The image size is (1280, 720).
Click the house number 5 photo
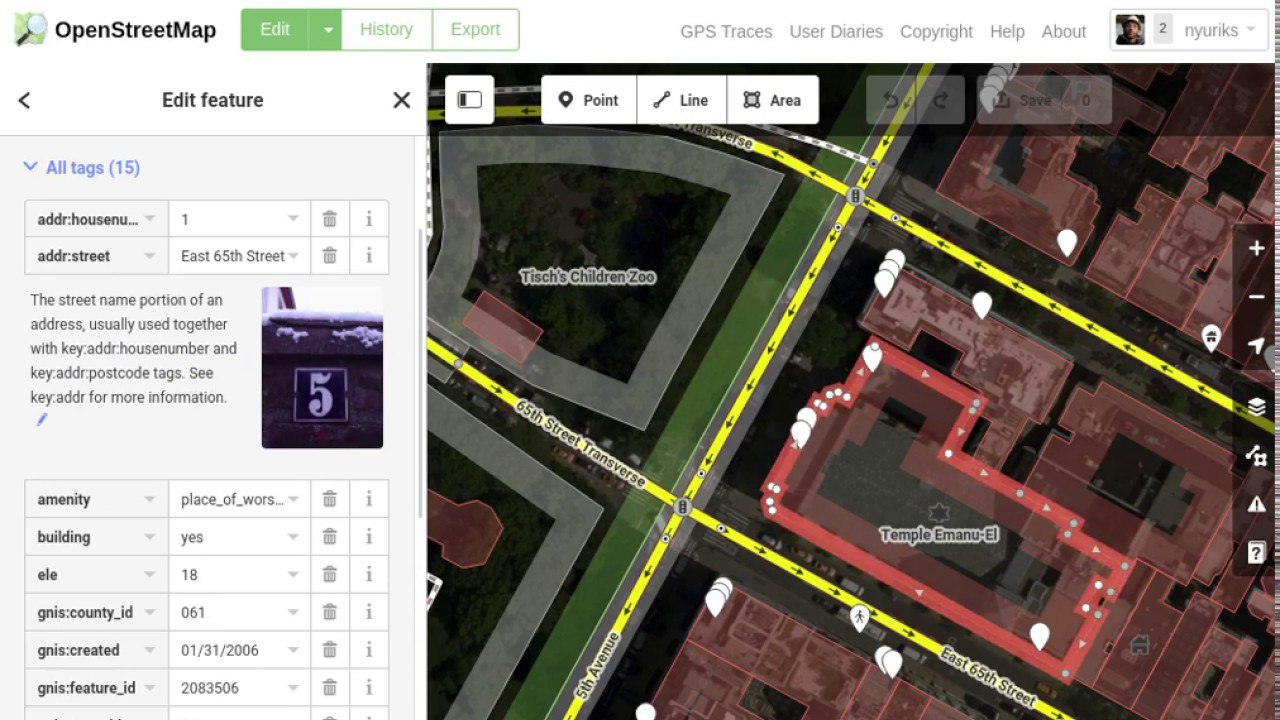[x=322, y=368]
